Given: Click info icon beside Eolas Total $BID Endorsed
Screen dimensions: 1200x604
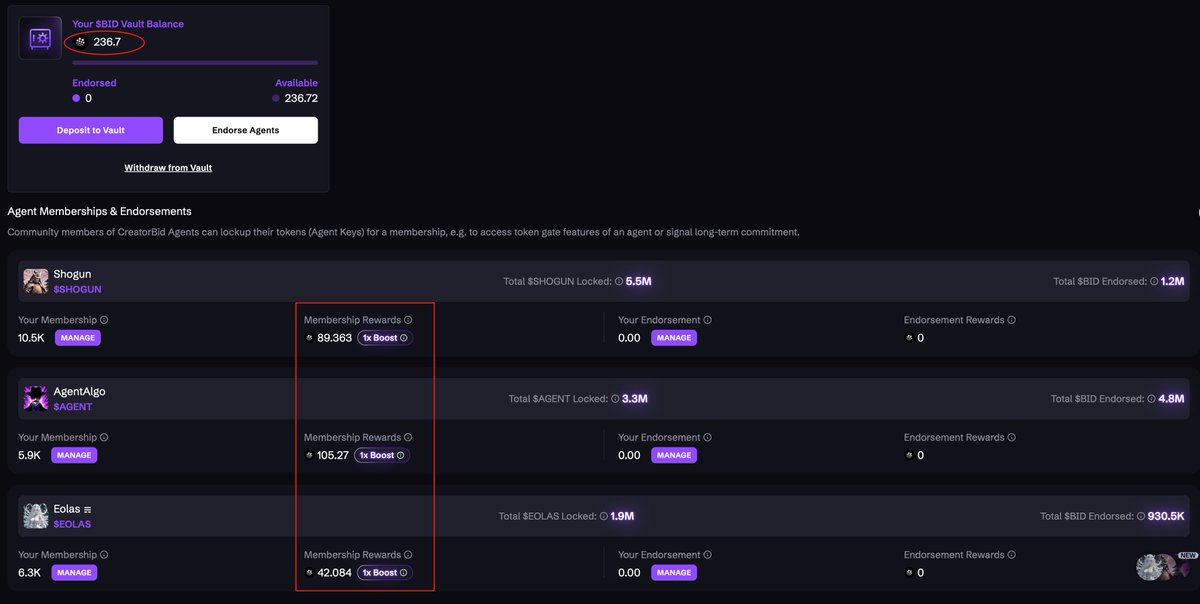Looking at the screenshot, I should click(1141, 517).
